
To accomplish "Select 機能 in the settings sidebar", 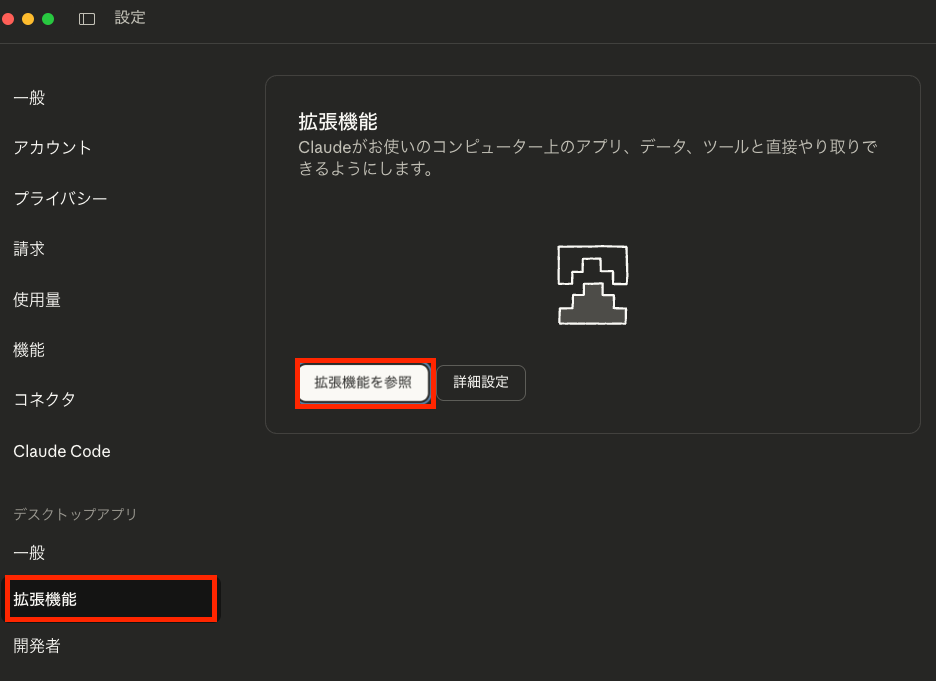I will (x=29, y=350).
